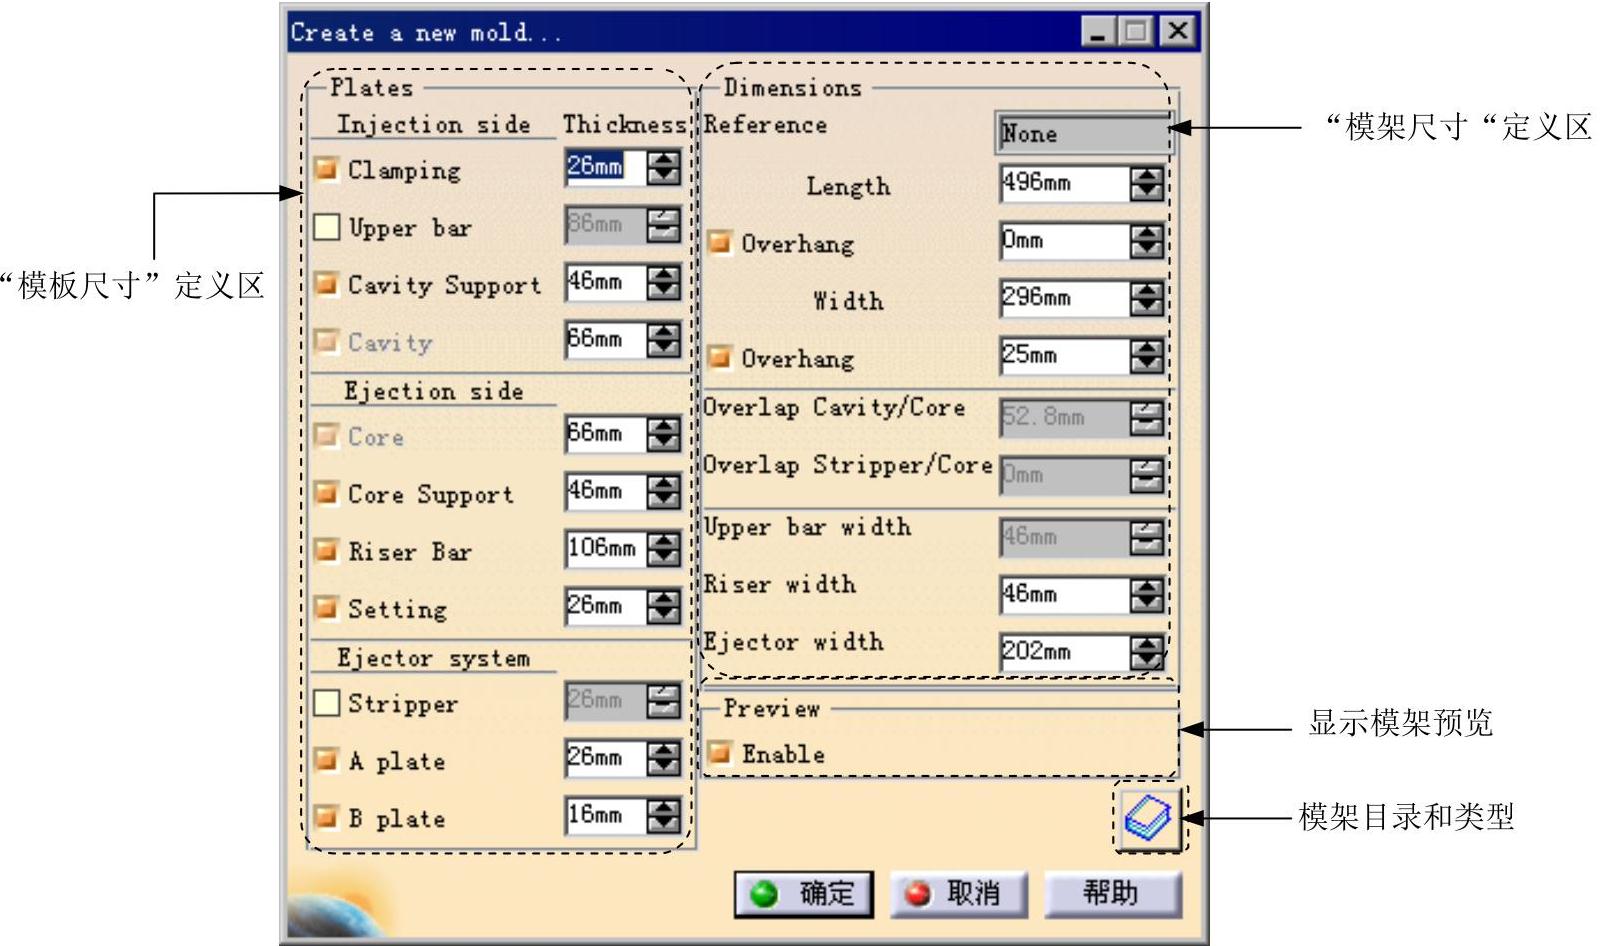
Task: Click the A plate thickness stepper
Action: tap(663, 758)
